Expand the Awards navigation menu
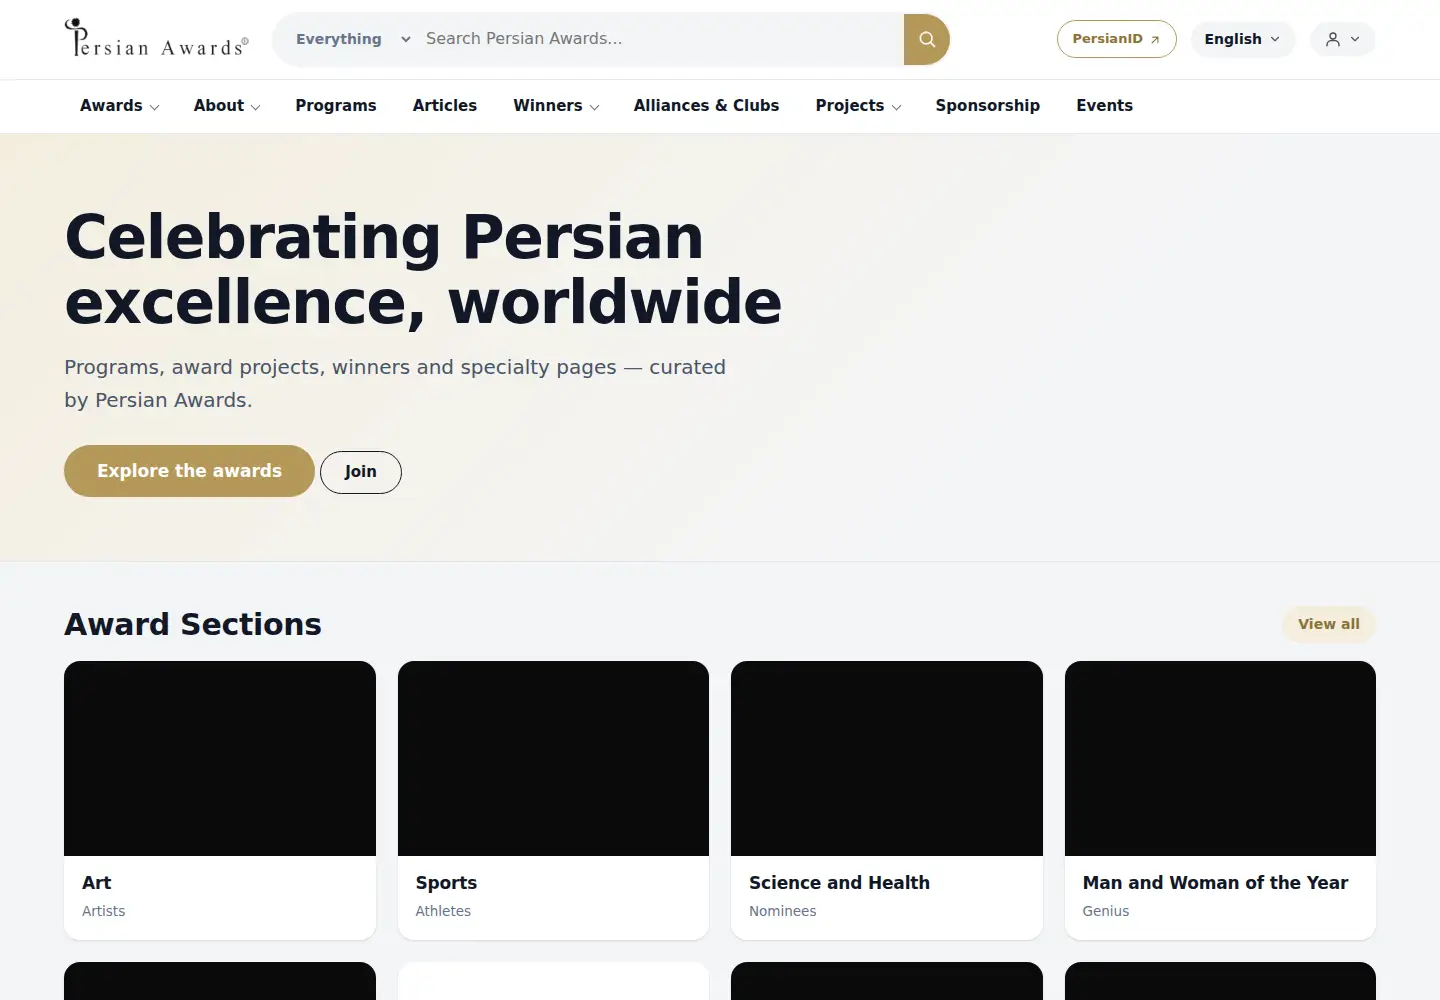 [x=120, y=106]
